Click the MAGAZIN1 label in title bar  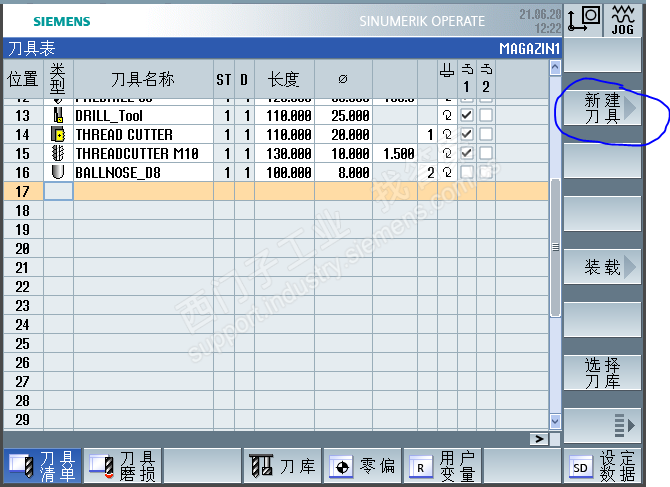(530, 49)
